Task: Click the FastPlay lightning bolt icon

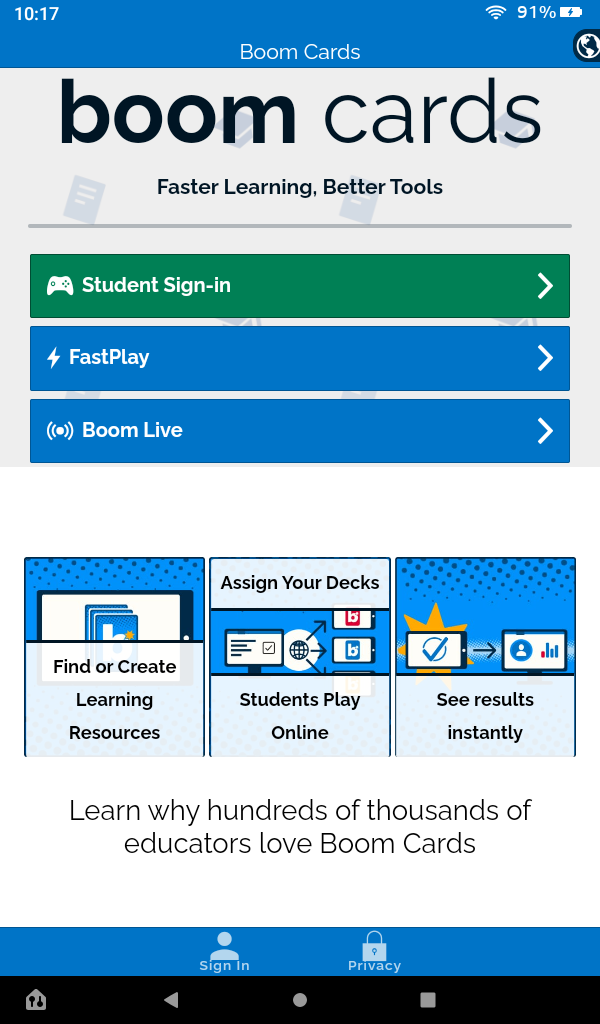Action: (54, 358)
